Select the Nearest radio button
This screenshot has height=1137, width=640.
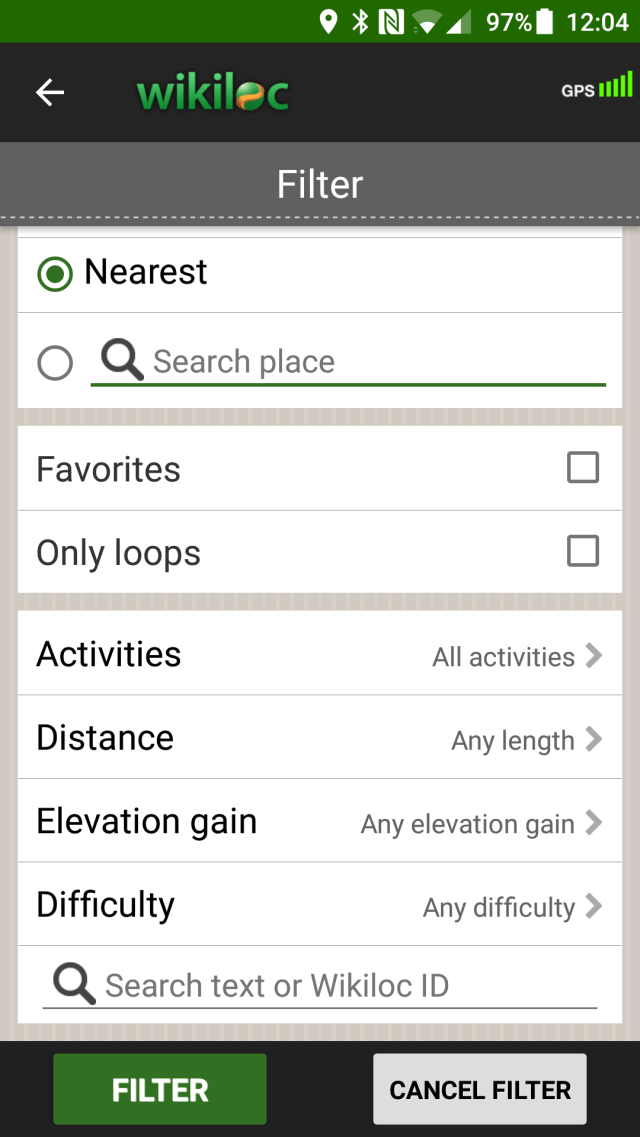55,273
